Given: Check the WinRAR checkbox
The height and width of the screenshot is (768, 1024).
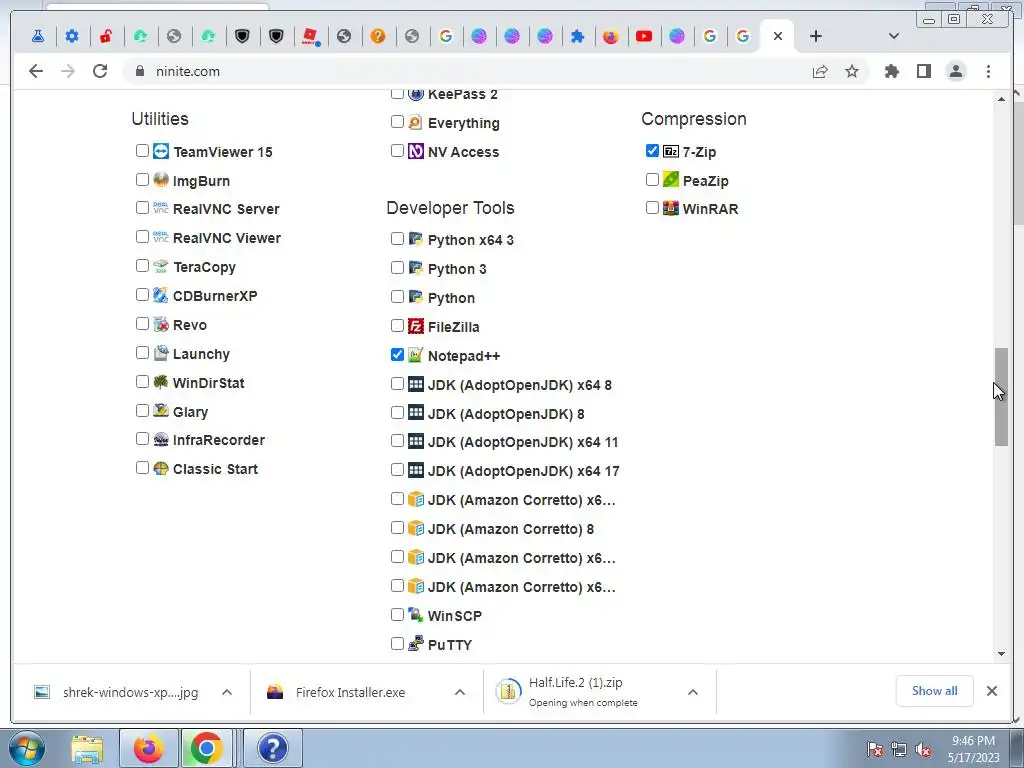Looking at the screenshot, I should point(652,208).
